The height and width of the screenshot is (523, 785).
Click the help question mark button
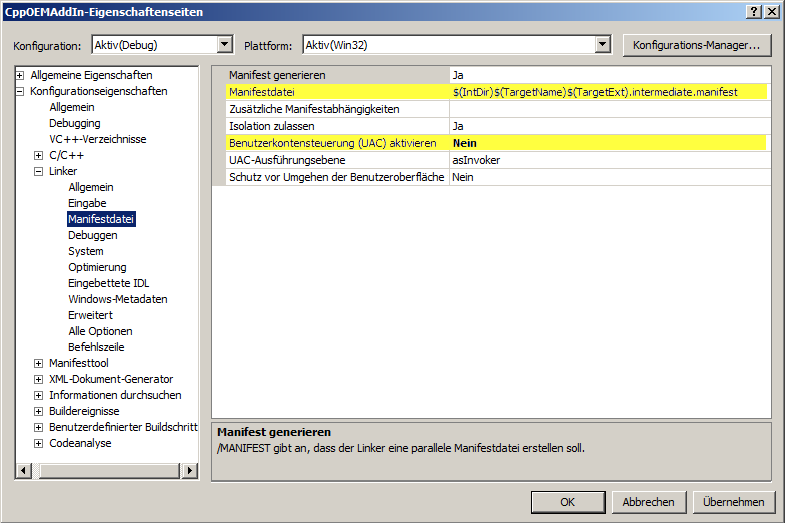pos(753,12)
